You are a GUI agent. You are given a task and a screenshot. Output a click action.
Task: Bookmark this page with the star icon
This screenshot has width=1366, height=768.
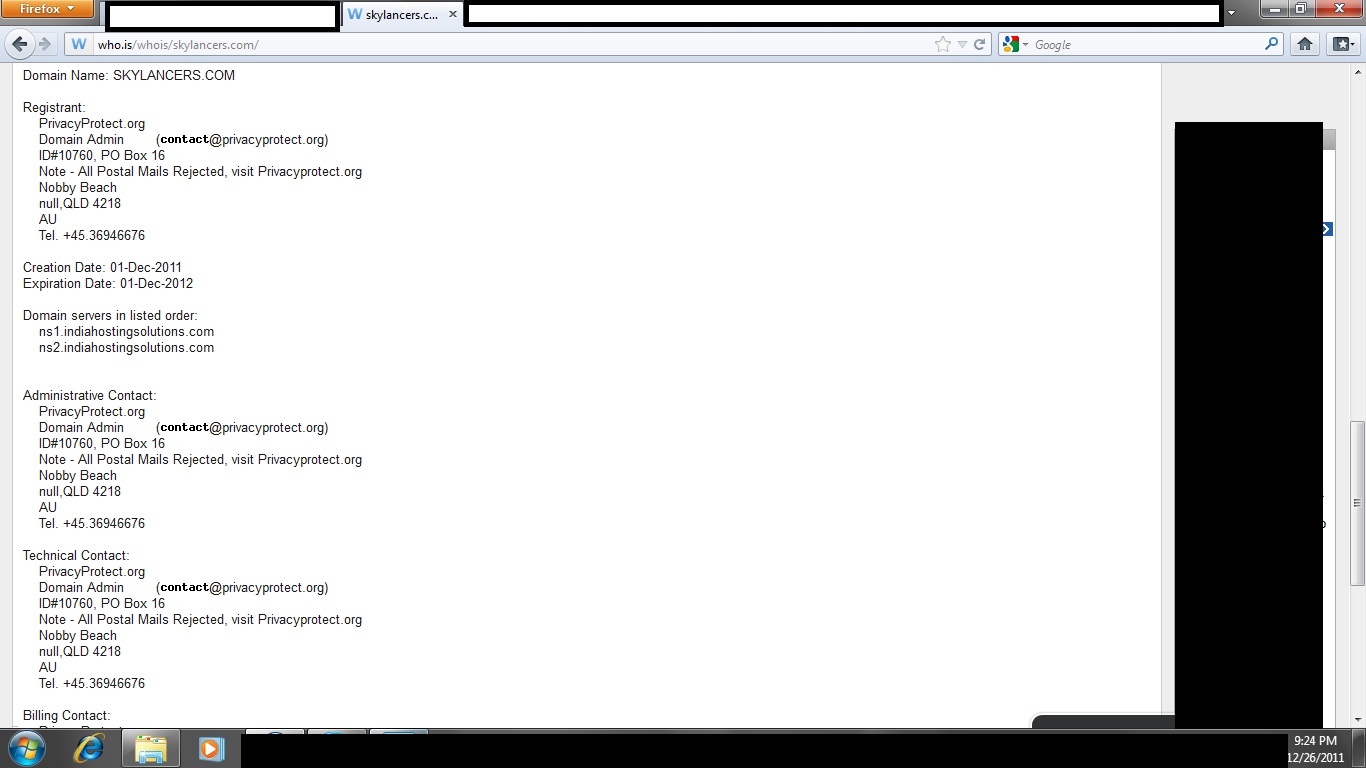942,44
